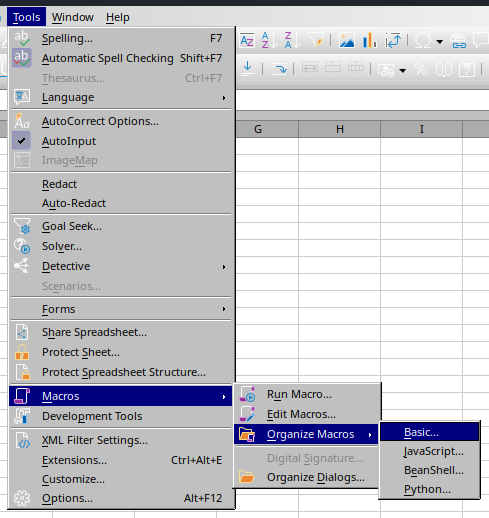The image size is (489, 518).
Task: Click the Sort toolbar icon
Action: pos(247,40)
